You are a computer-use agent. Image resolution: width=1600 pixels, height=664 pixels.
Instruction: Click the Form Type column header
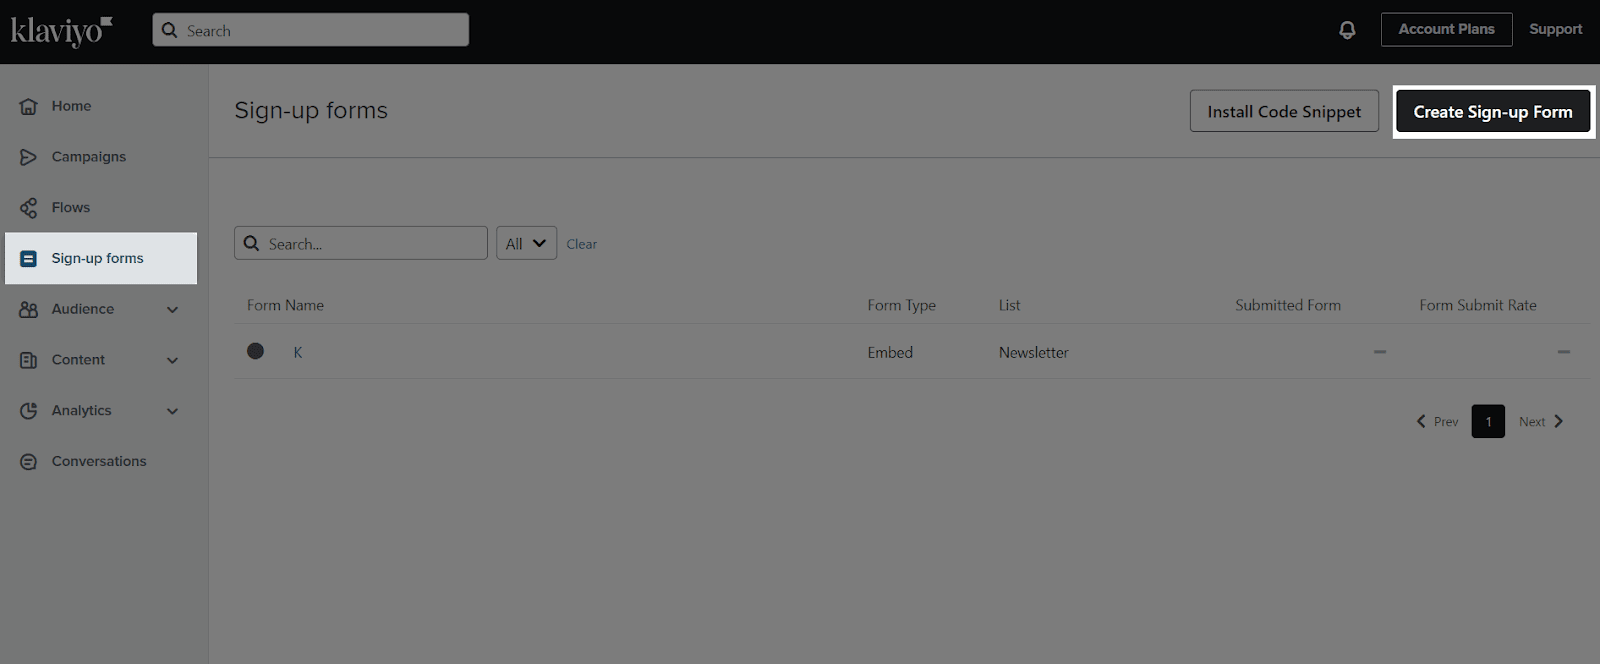[x=901, y=305]
